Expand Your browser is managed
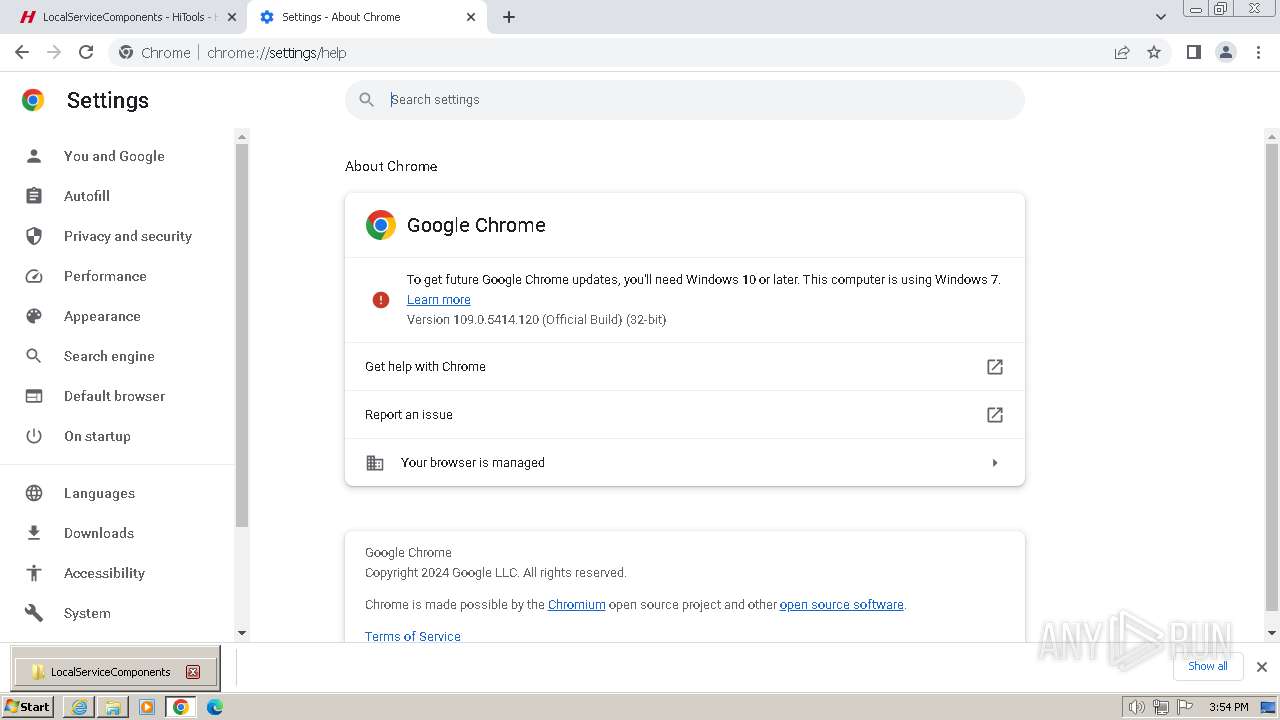The width and height of the screenshot is (1280, 720). click(685, 463)
